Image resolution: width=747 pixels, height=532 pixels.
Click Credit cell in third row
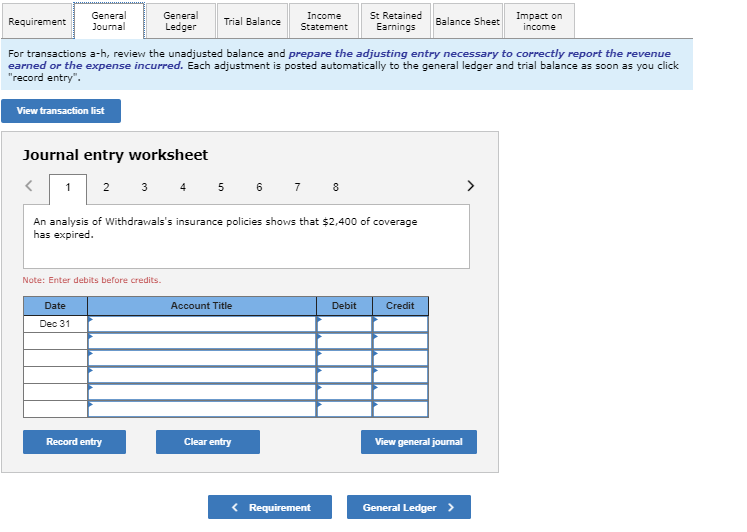[400, 358]
